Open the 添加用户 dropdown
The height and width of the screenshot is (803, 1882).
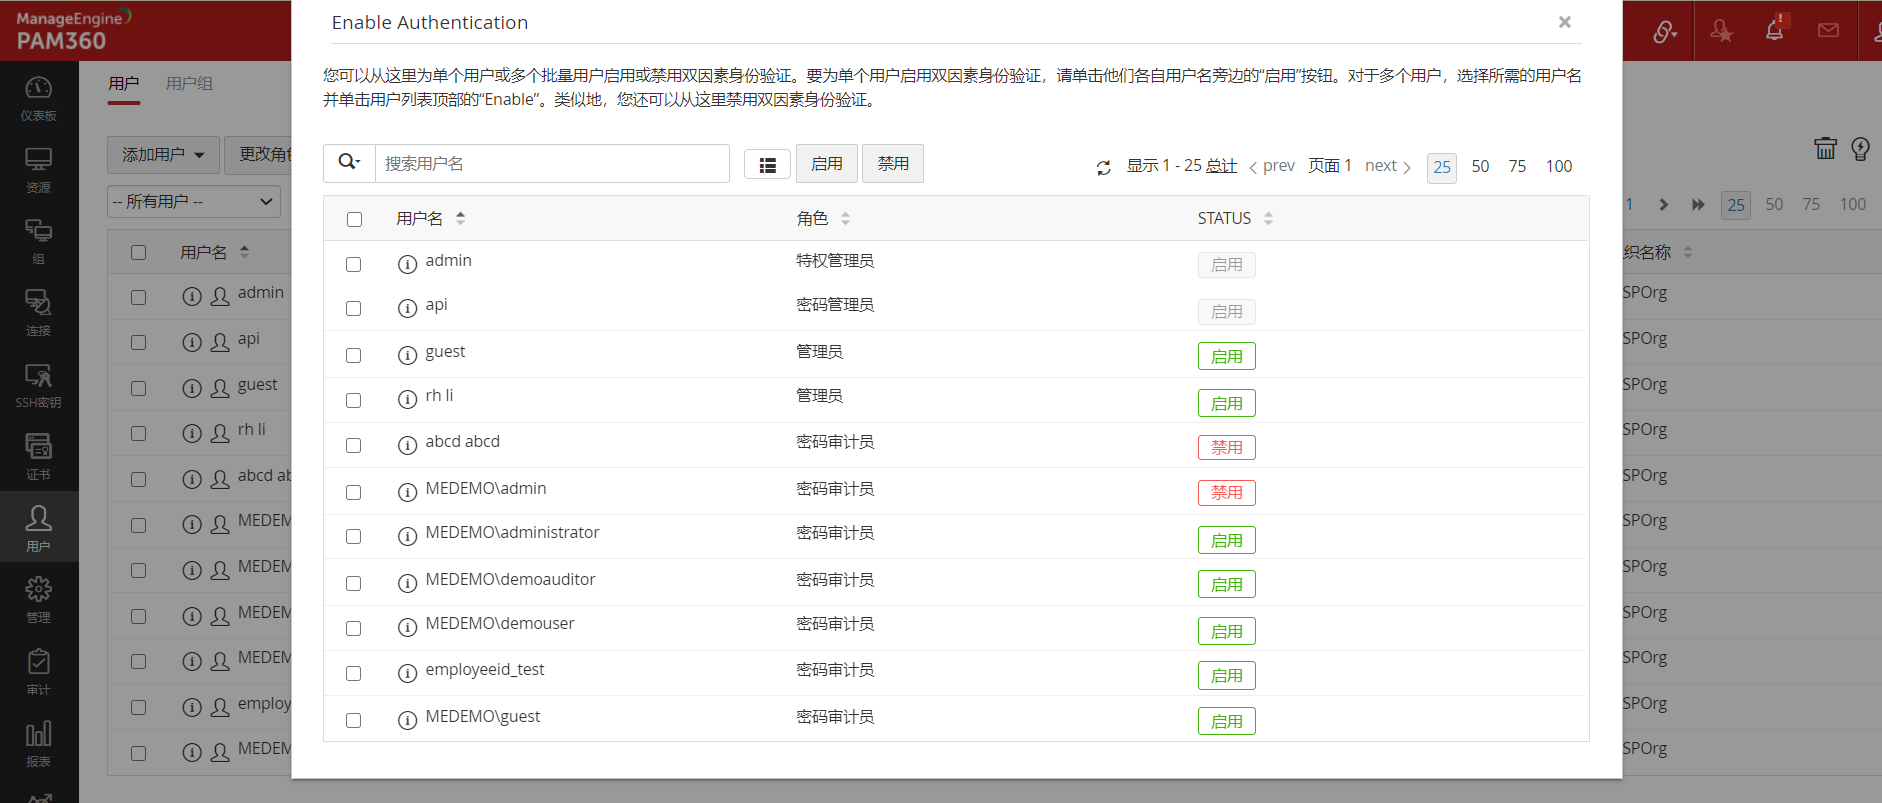coord(163,155)
